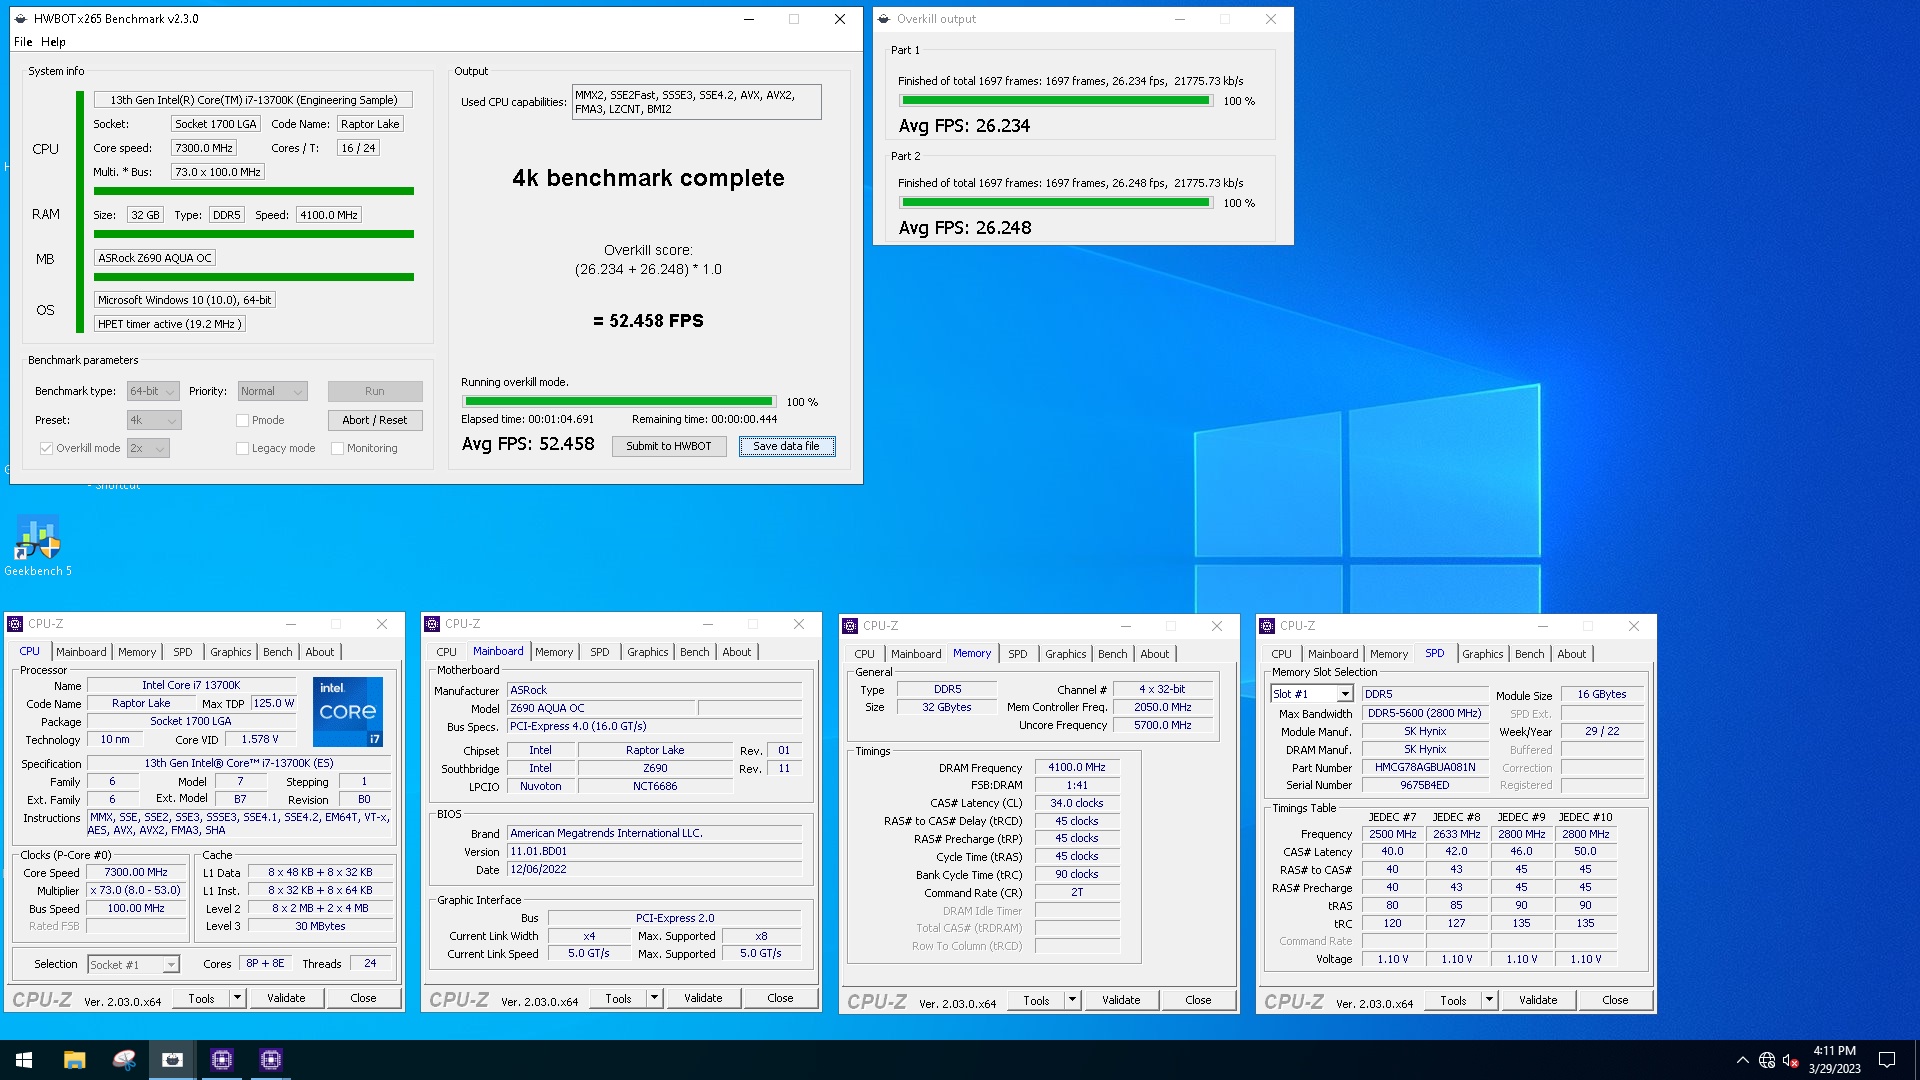Viewport: 1920px width, 1080px height.
Task: Expand Tools arrow in CPU window
Action: tap(237, 998)
